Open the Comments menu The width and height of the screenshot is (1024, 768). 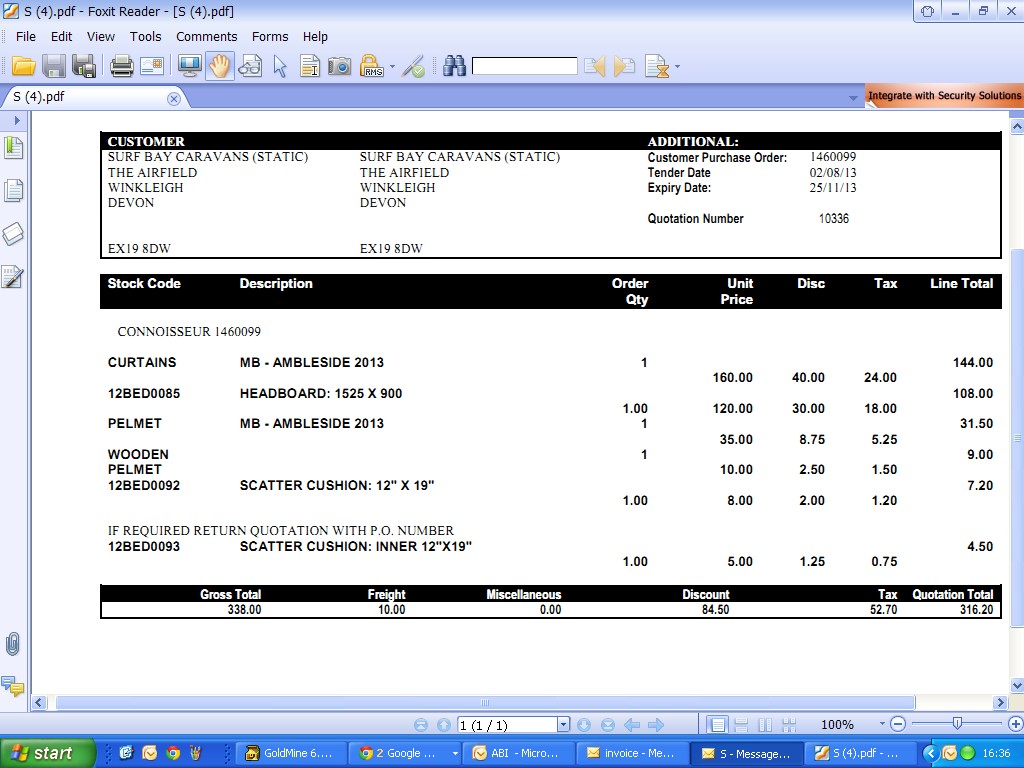(206, 36)
